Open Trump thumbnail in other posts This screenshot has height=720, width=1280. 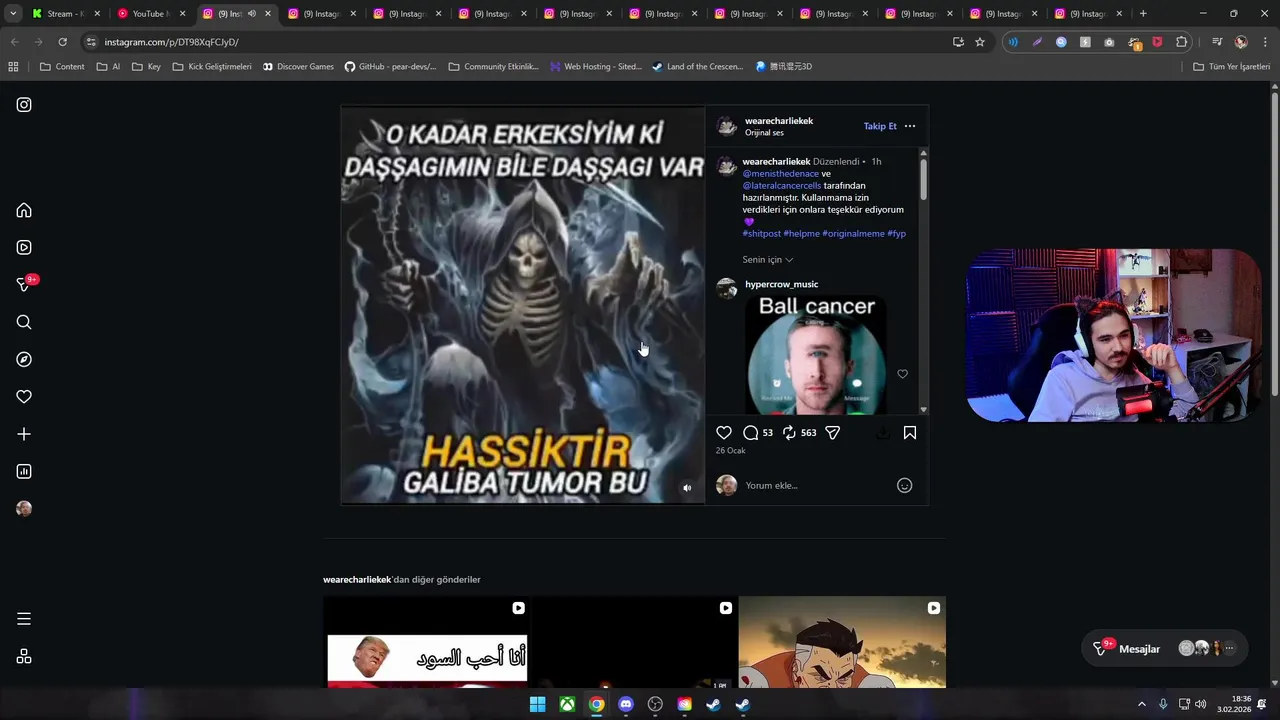click(427, 642)
